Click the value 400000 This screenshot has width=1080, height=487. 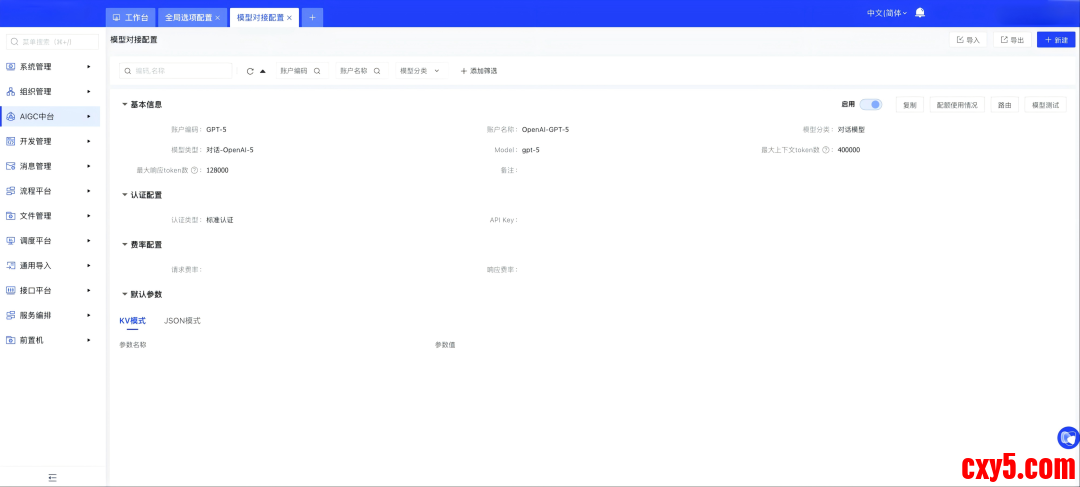pos(849,150)
